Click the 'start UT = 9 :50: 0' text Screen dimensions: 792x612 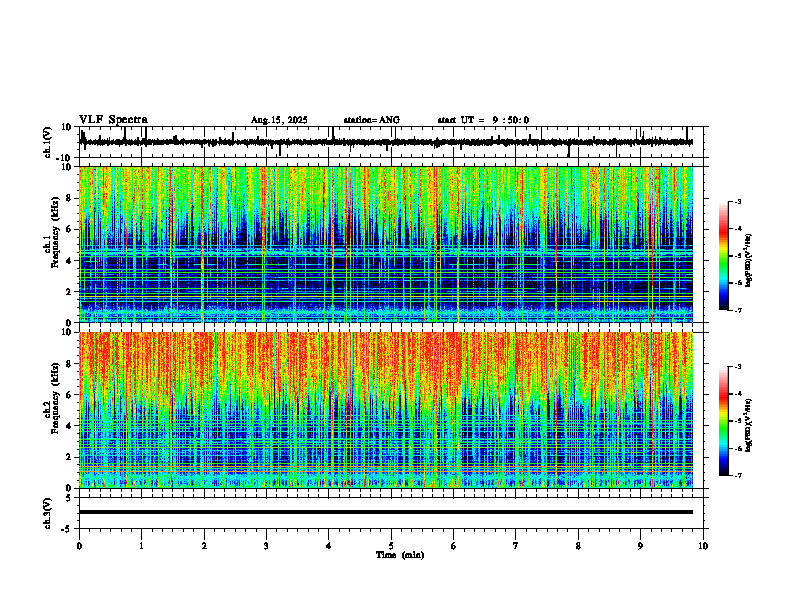[x=483, y=120]
